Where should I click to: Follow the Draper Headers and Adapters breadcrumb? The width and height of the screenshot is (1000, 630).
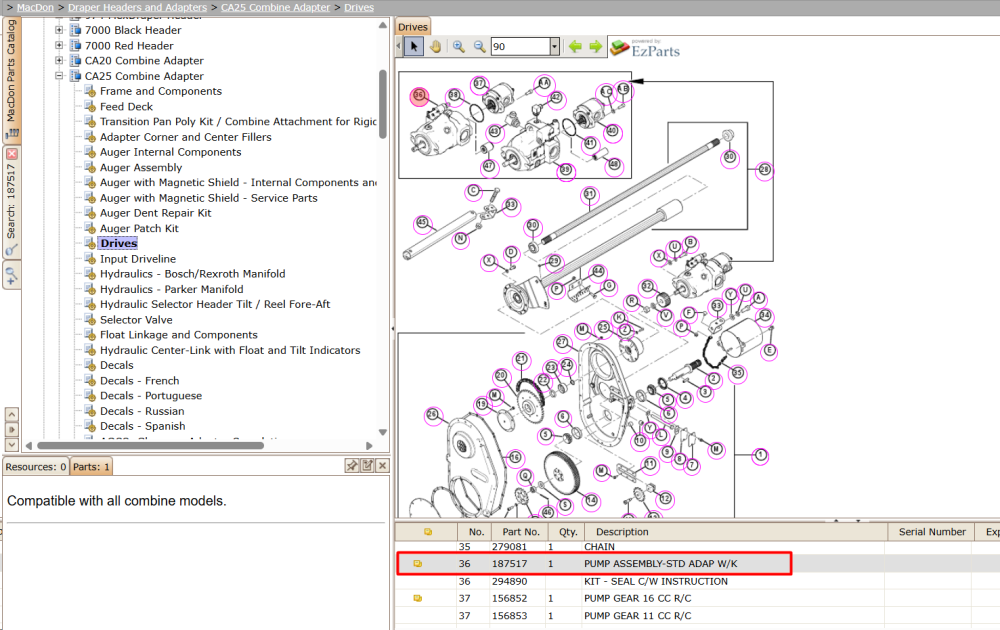137,8
